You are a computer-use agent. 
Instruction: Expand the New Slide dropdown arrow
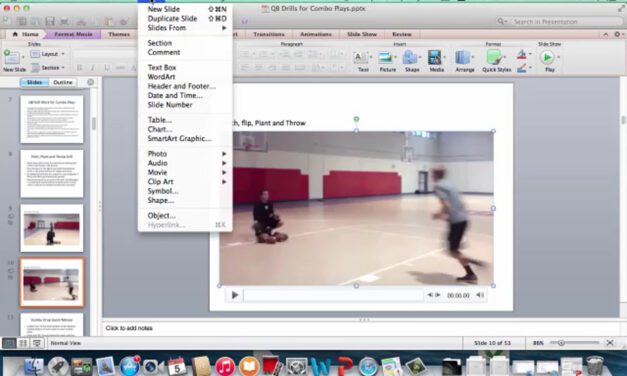tap(23, 58)
